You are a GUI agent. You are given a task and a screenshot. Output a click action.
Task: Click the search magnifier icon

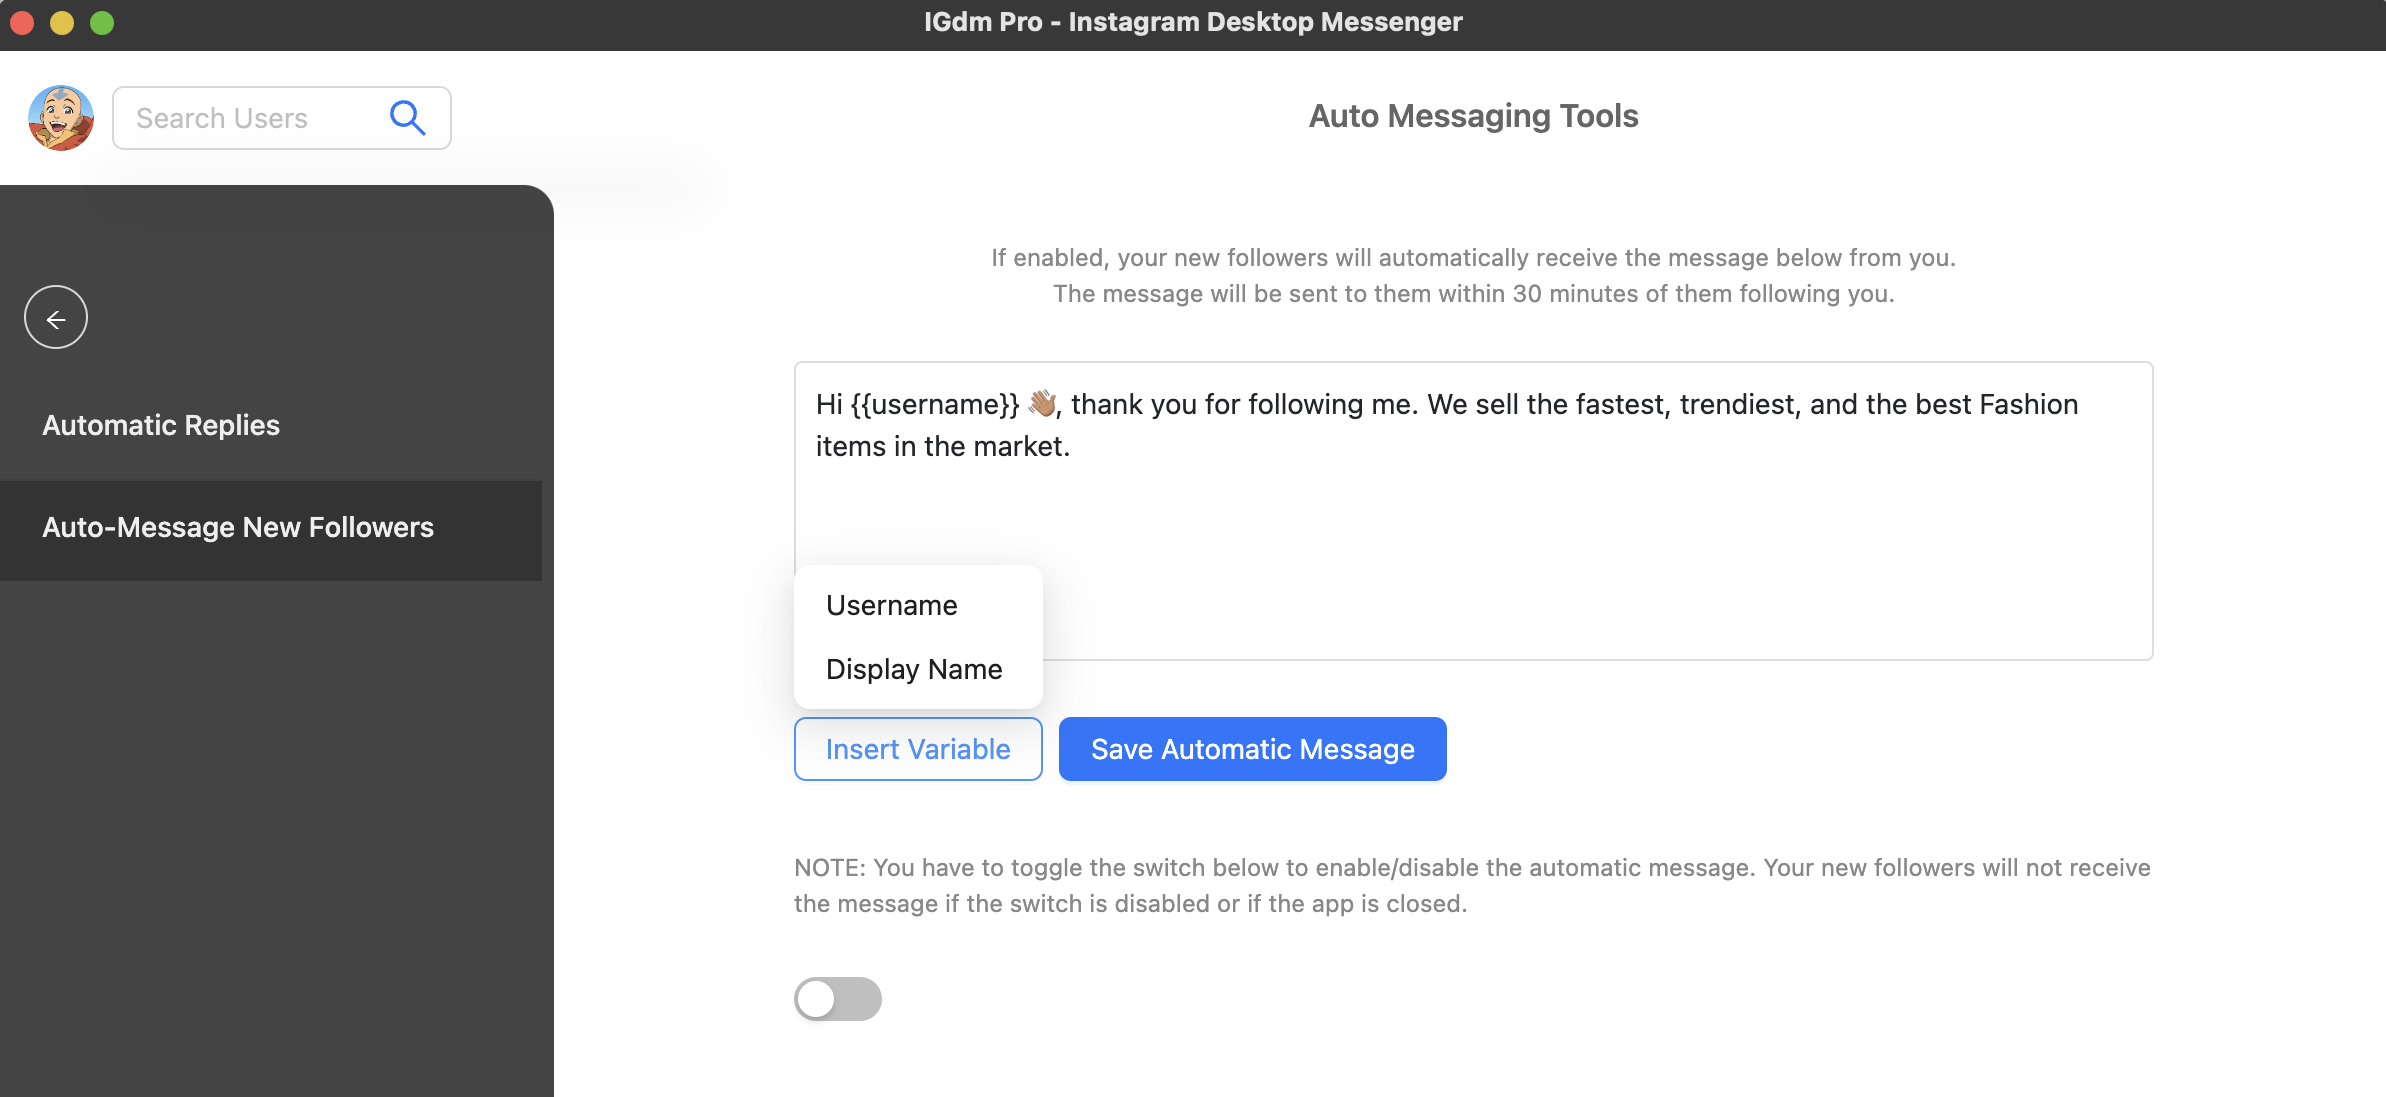click(x=407, y=117)
